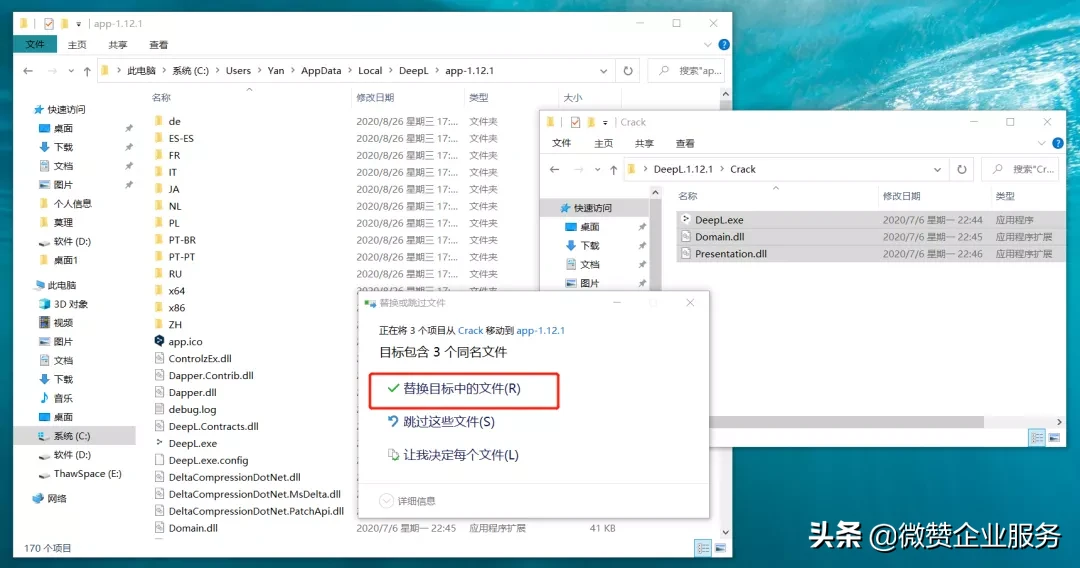Select DeepL.exe in app-1.12.1 window
Screen dimensions: 1080x568
[193, 444]
